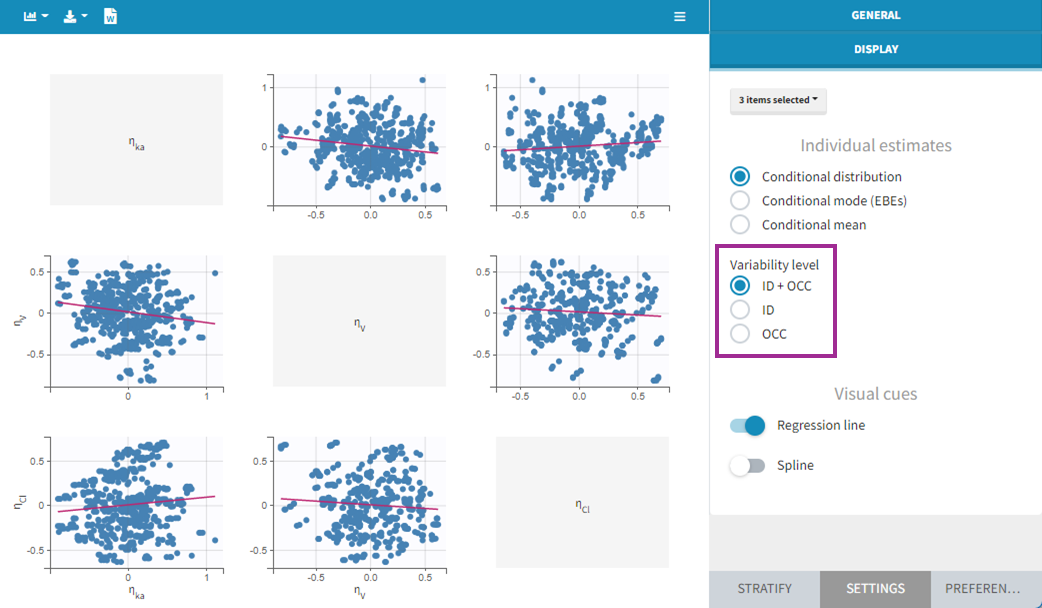The height and width of the screenshot is (608, 1042).
Task: Choose Conditional mean estimate
Action: pyautogui.click(x=740, y=225)
